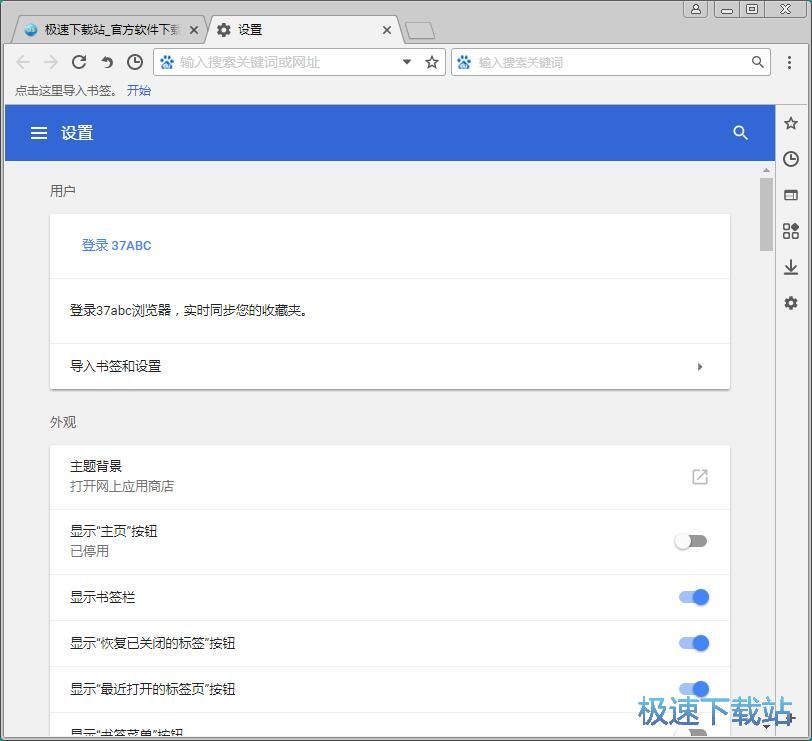Open the downloads icon in the sidebar
812x741 pixels.
pyautogui.click(x=791, y=267)
